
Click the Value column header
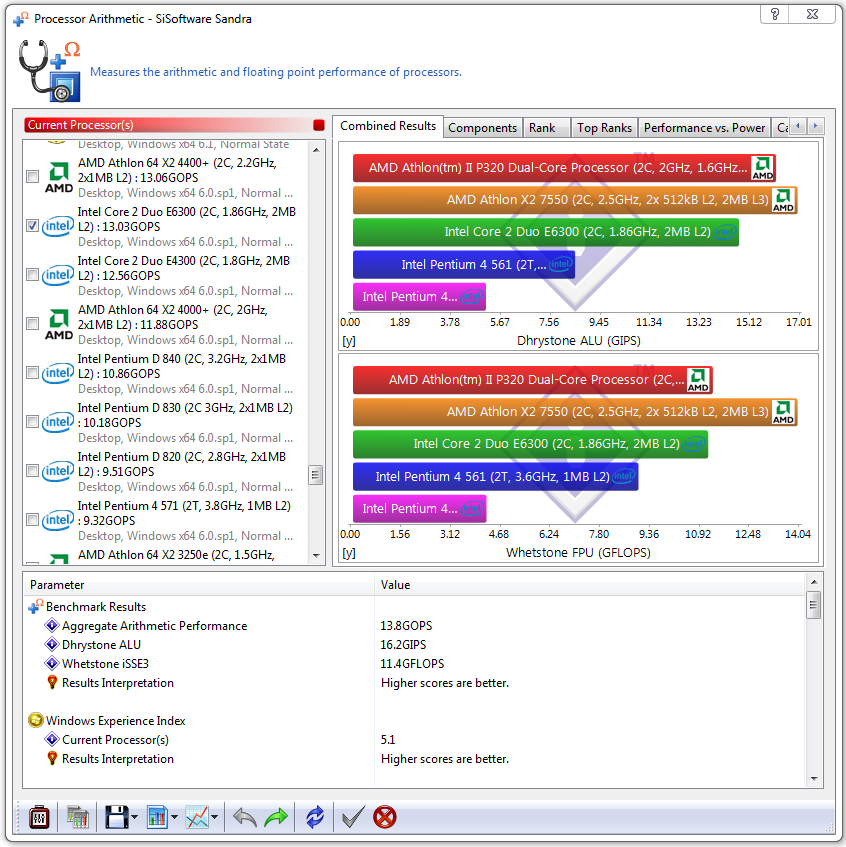tap(589, 585)
